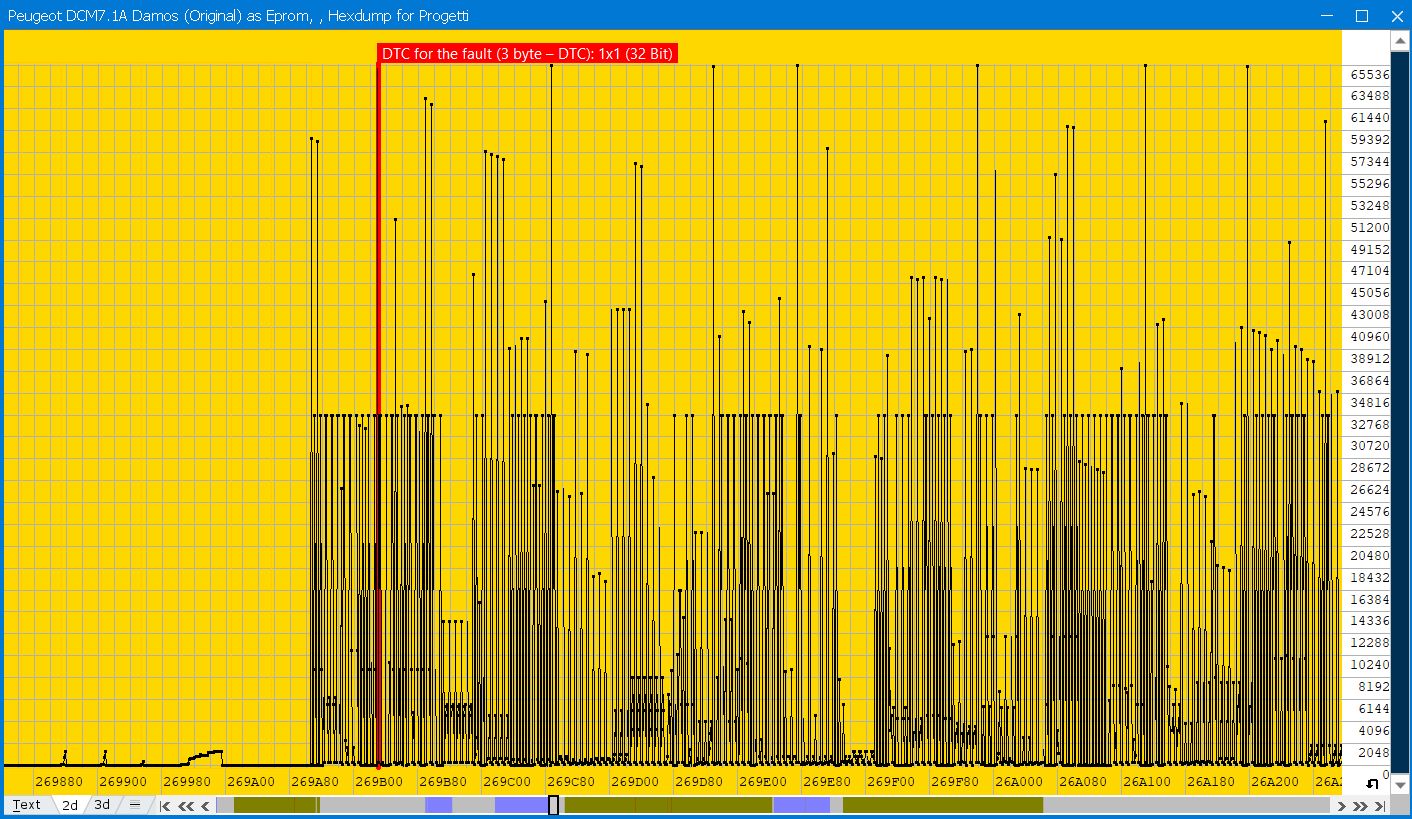Maximize the hexdump window

point(1361,16)
